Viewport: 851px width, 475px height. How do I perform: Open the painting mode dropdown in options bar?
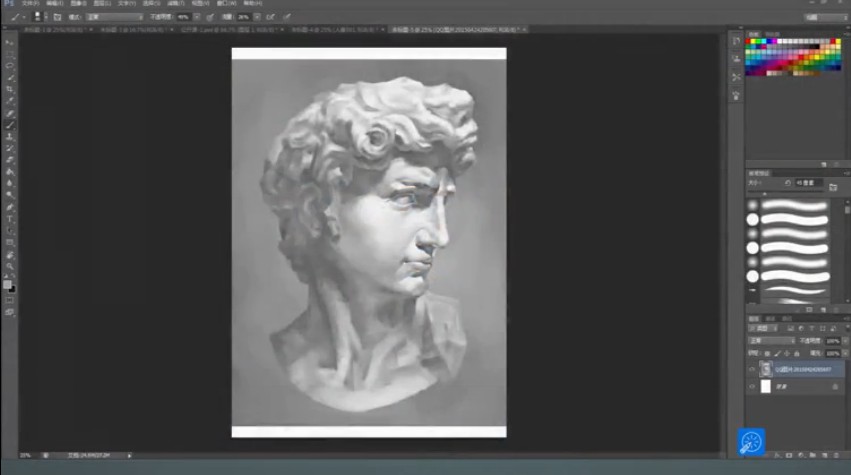[x=115, y=17]
